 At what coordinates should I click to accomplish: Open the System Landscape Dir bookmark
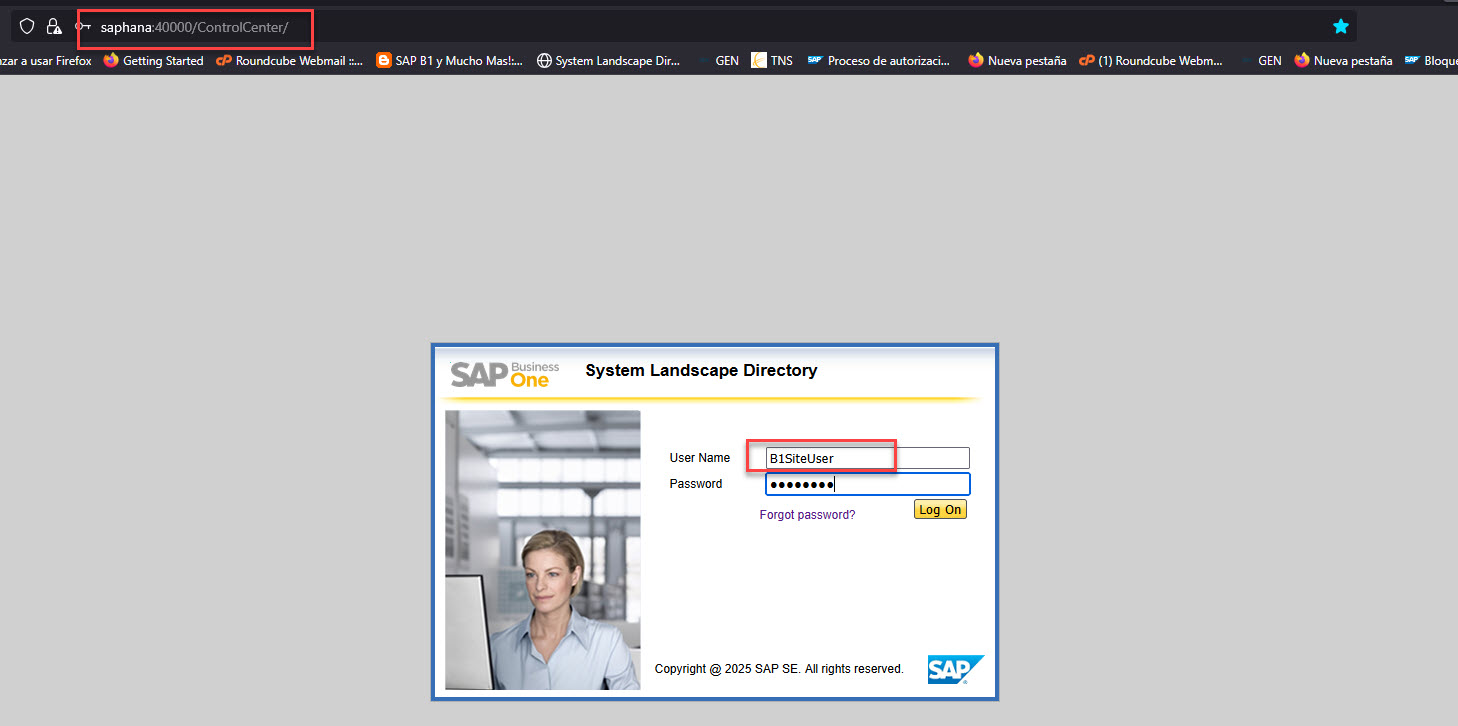[x=608, y=61]
